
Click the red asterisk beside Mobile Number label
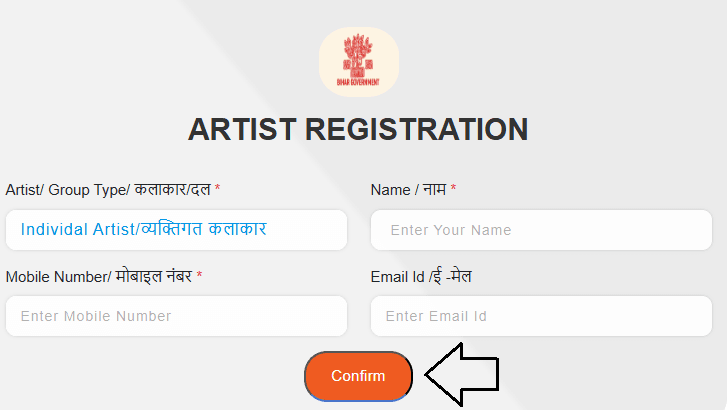pyautogui.click(x=200, y=276)
